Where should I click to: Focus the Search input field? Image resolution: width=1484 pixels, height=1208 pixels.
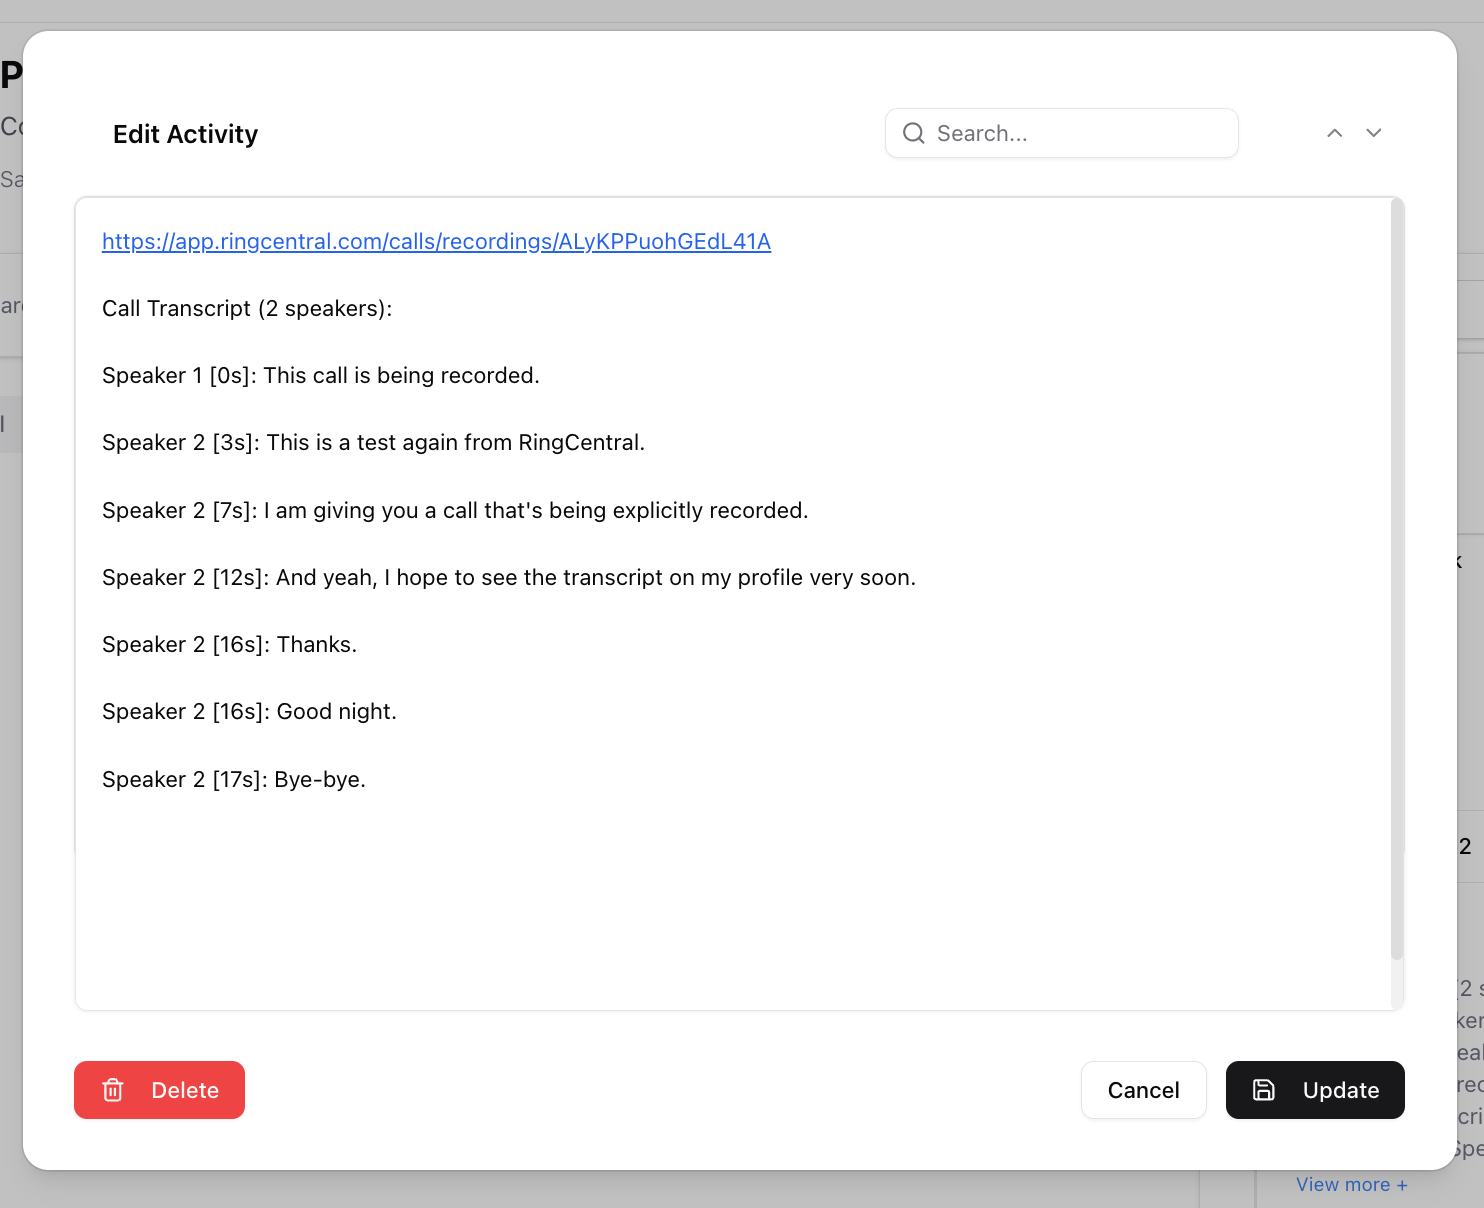1062,133
